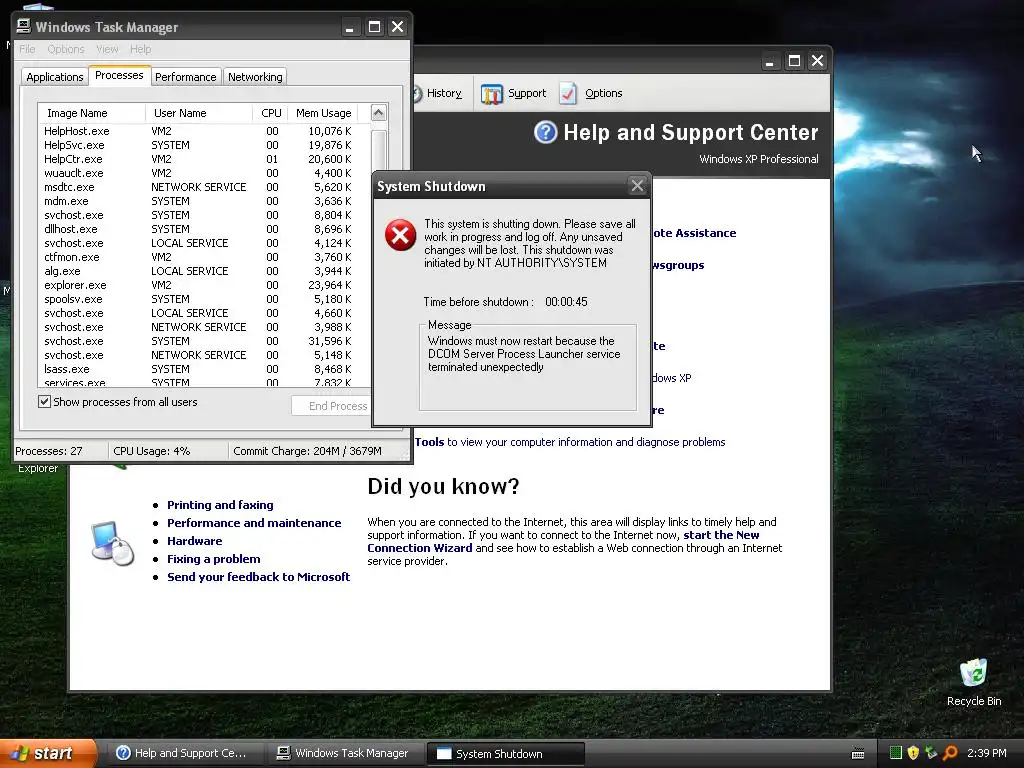Close the System Shutdown dialog
The image size is (1024, 768).
[x=637, y=186]
